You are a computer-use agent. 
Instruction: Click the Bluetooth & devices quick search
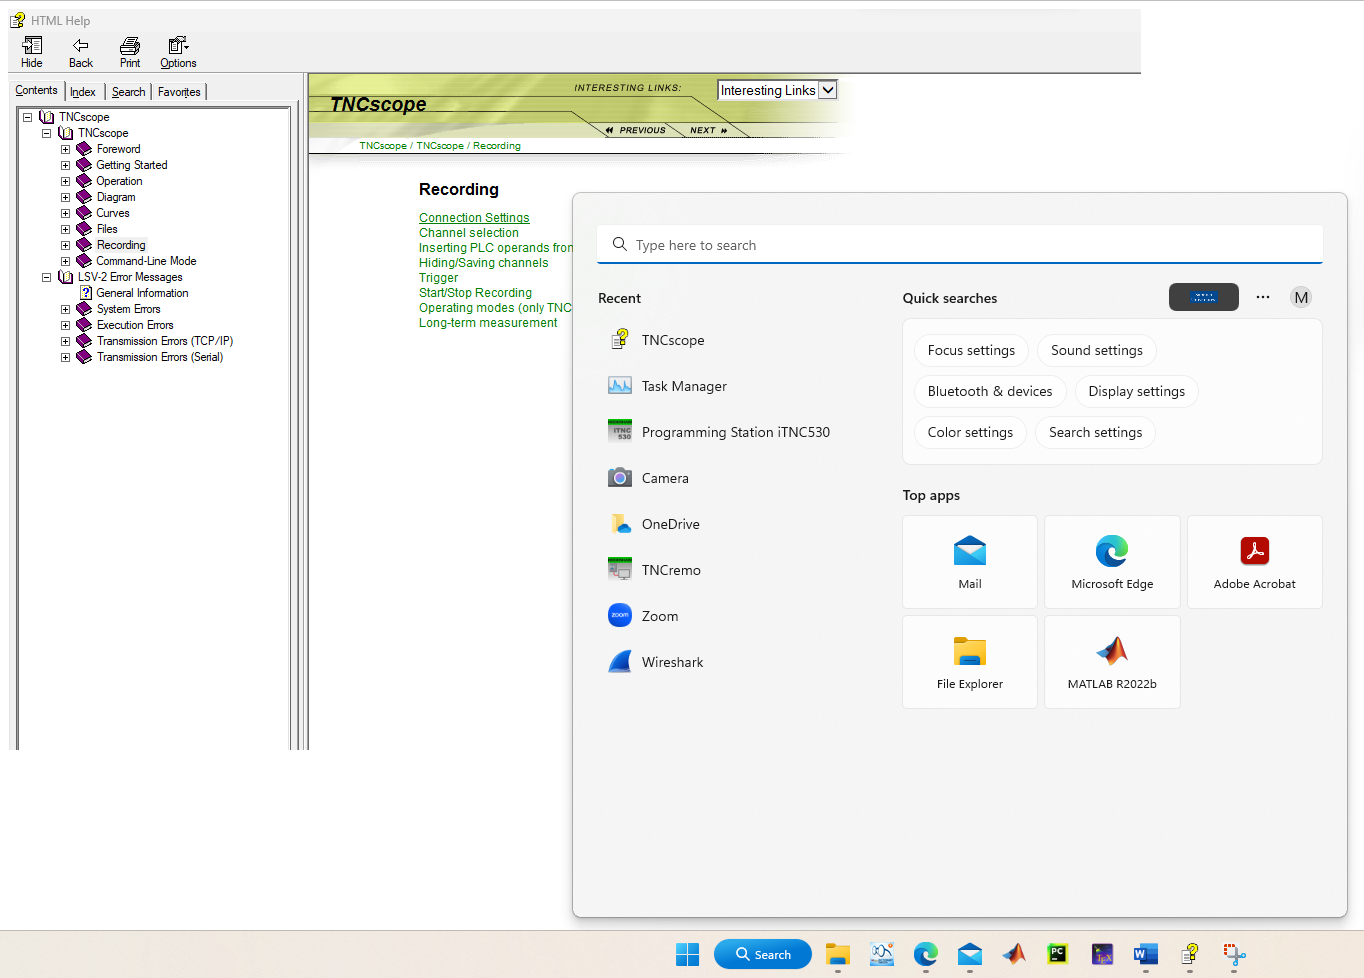click(990, 391)
